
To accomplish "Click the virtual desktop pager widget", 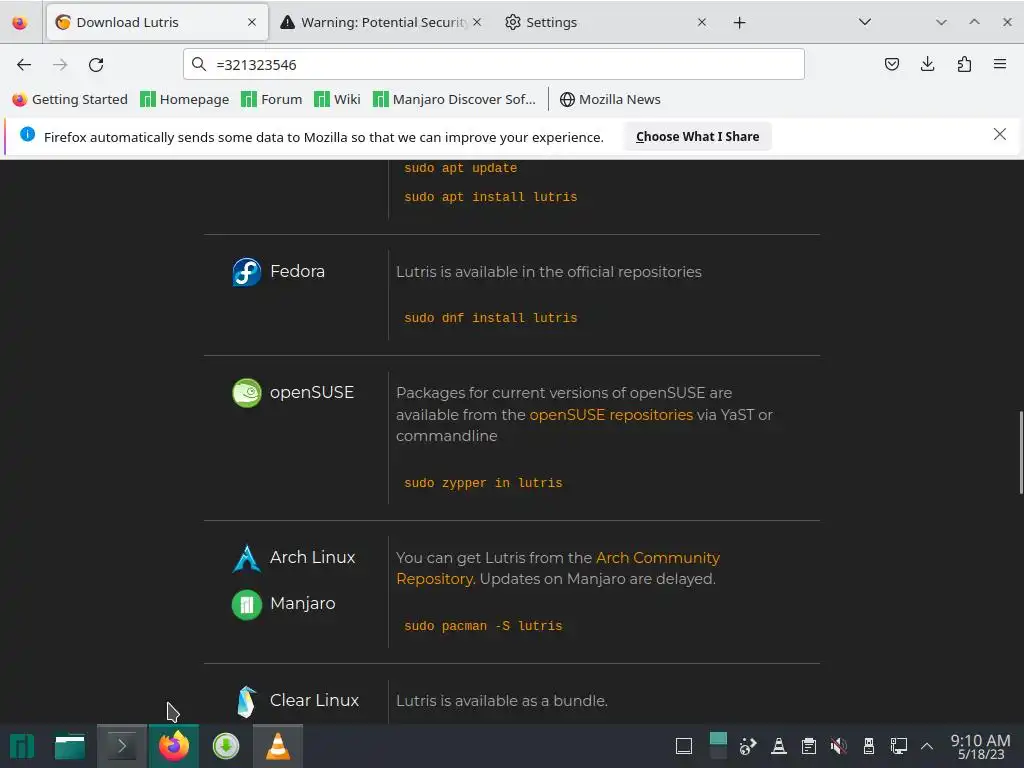I will click(718, 746).
